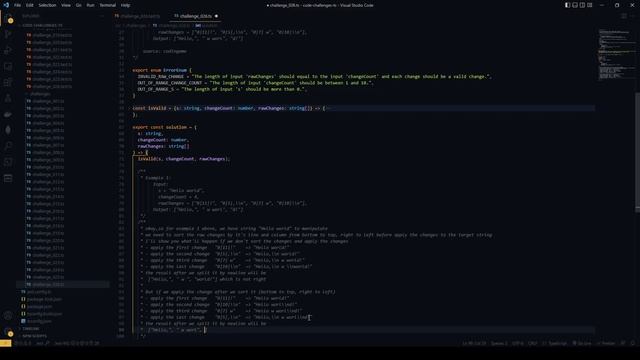Open the TypeScript language mode selector
Screen dimensions: 640x360
[x=558, y=343]
